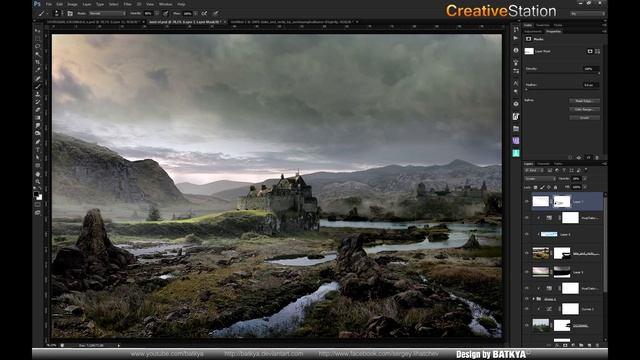Expand the Group folder in Layers
The height and width of the screenshot is (360, 640).
point(533,299)
